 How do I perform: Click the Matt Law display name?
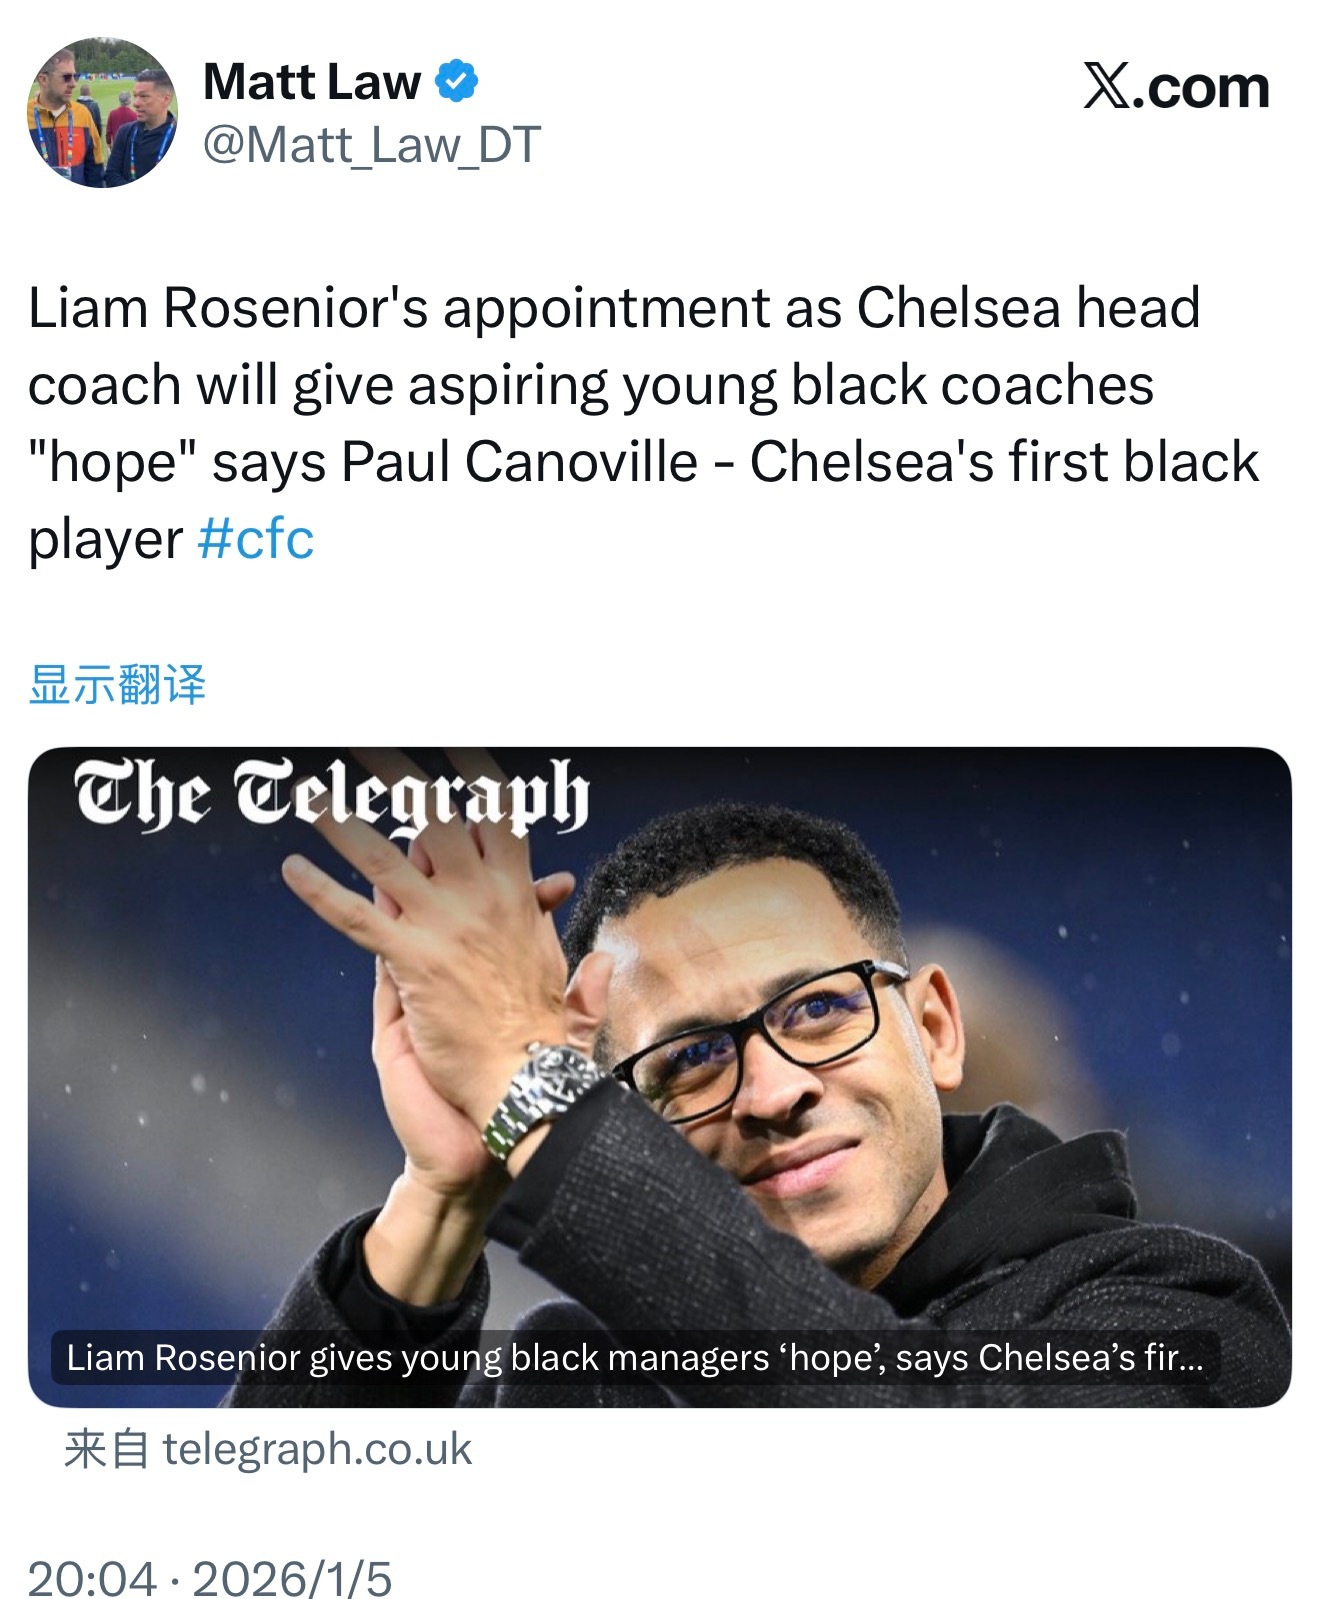coord(311,82)
